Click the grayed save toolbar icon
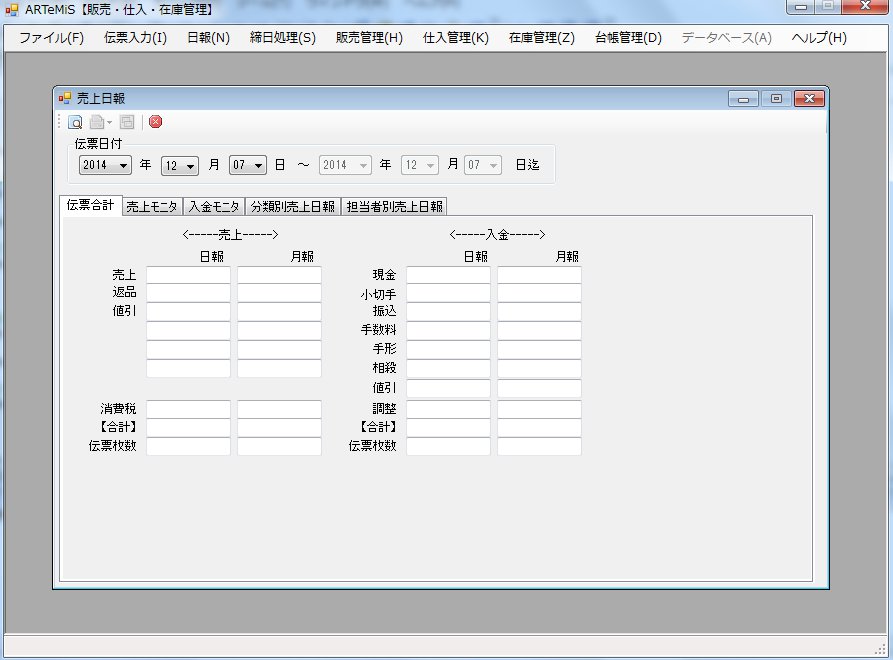 click(x=127, y=122)
